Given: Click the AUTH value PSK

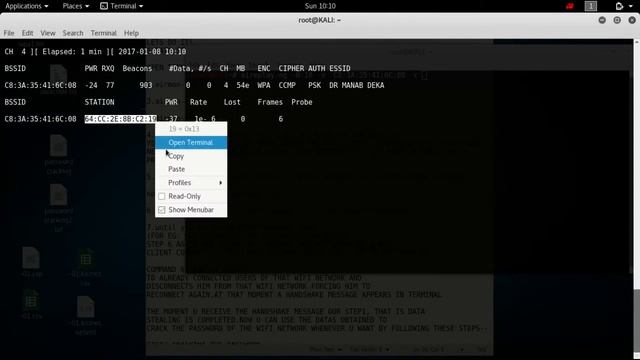Looking at the screenshot, I should (314, 85).
